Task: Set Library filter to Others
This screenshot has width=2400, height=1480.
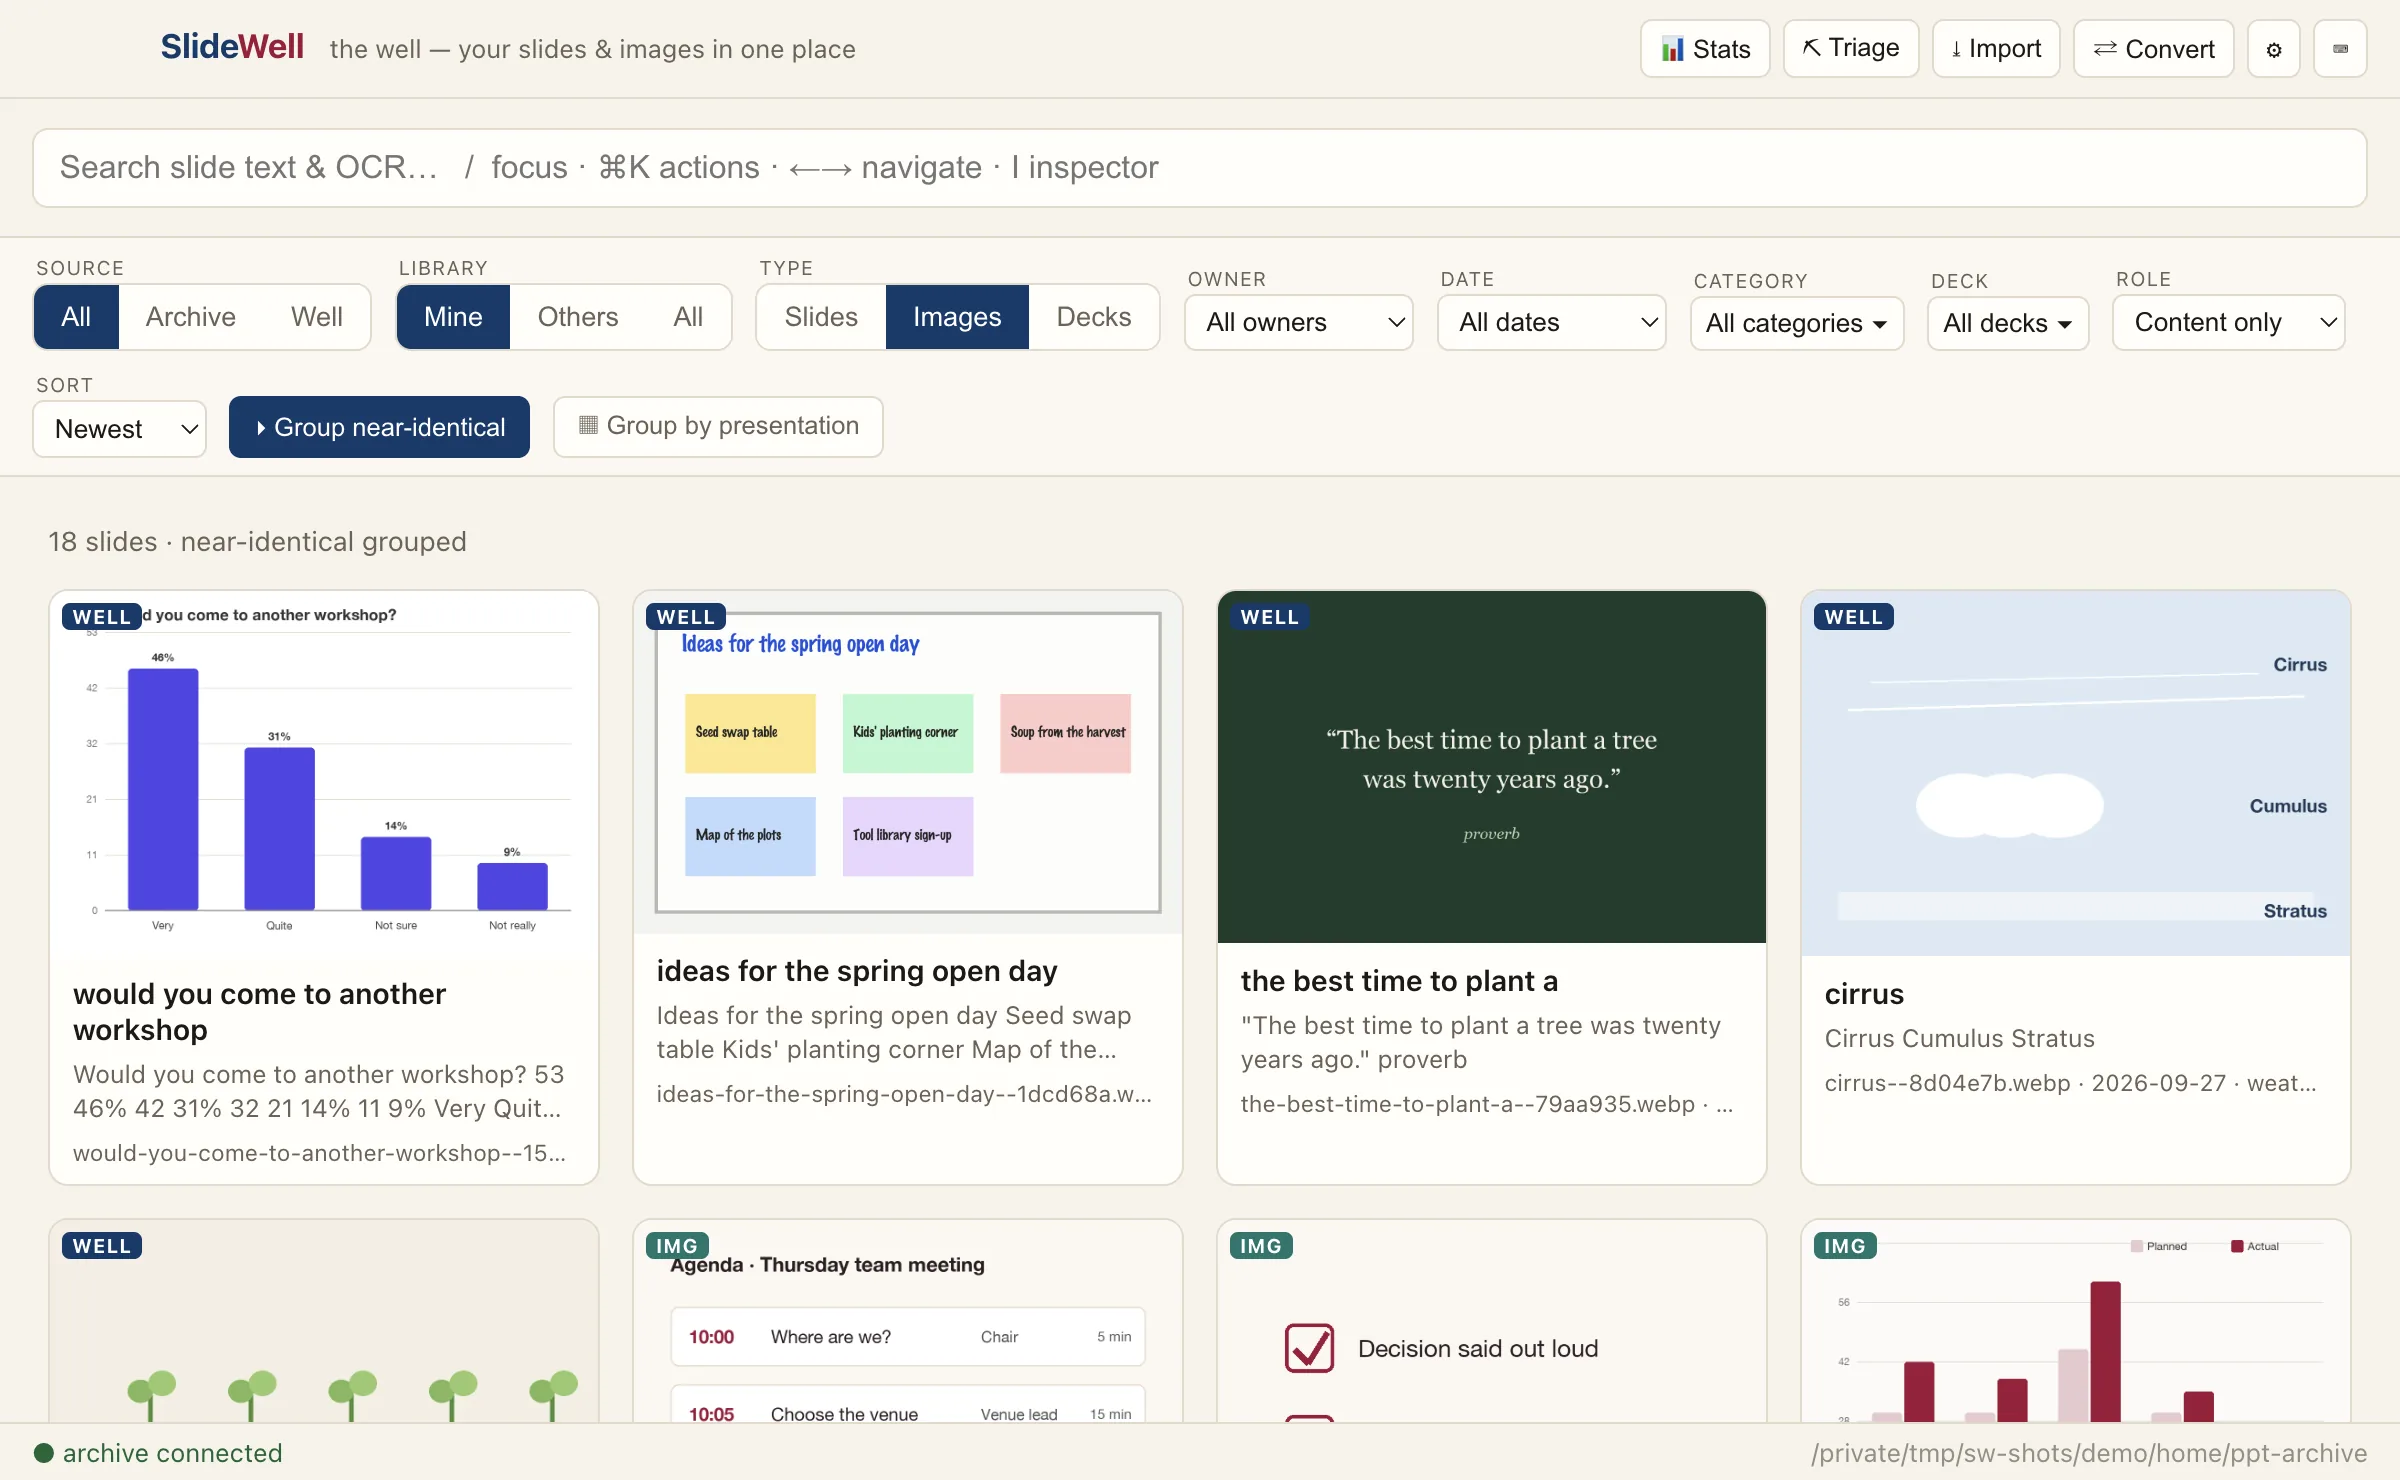Action: tap(578, 317)
